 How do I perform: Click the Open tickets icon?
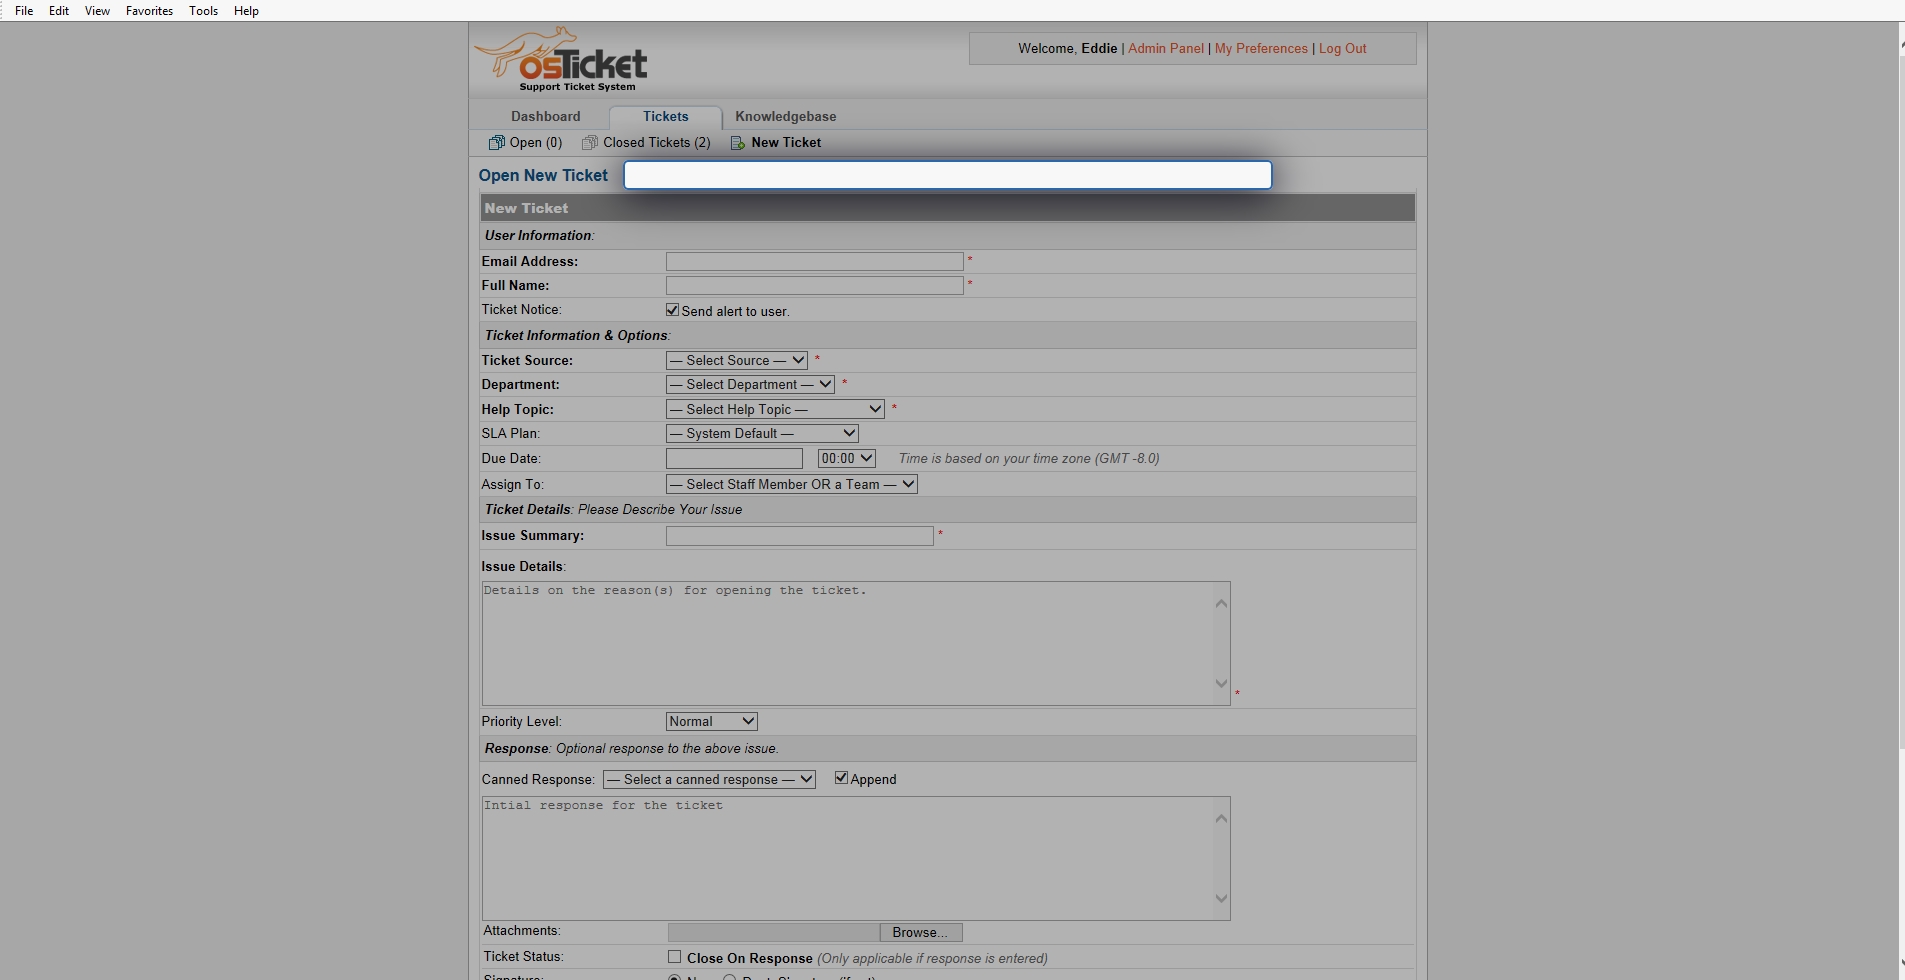(x=496, y=143)
